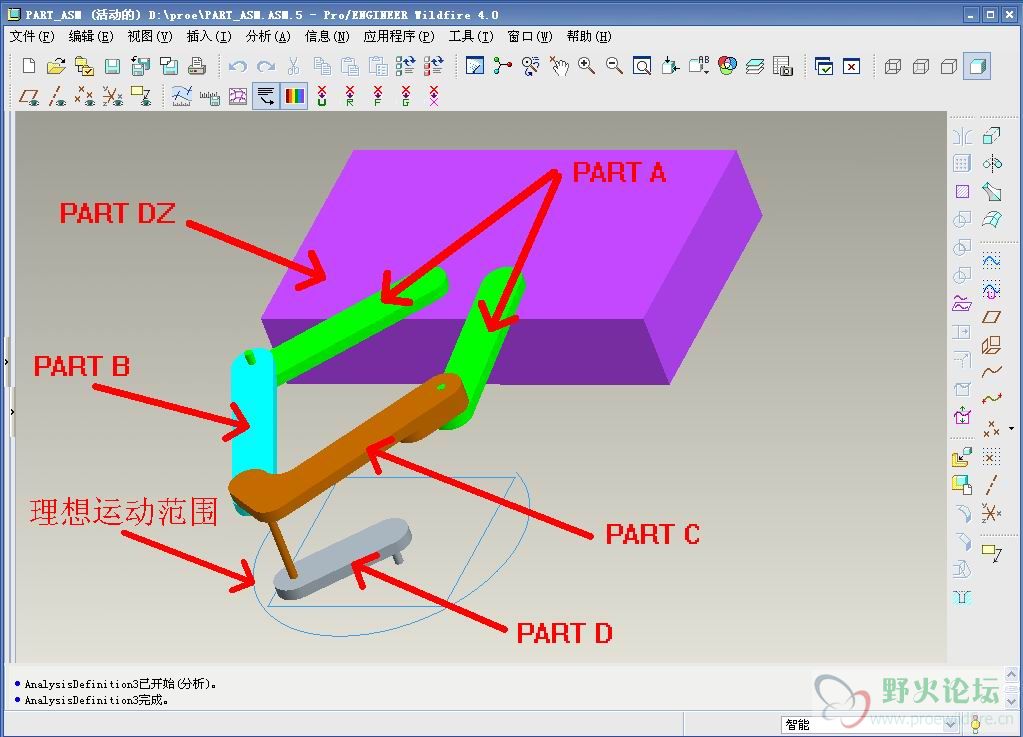Toggle coordinate systems display
This screenshot has width=1023, height=737.
pyautogui.click(x=112, y=97)
